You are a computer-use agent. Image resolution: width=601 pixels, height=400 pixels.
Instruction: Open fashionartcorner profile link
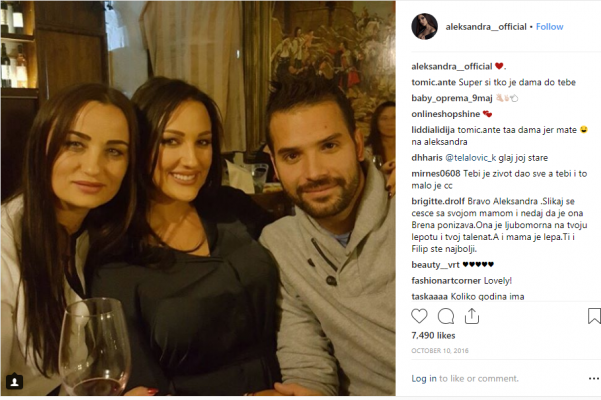click(x=446, y=281)
